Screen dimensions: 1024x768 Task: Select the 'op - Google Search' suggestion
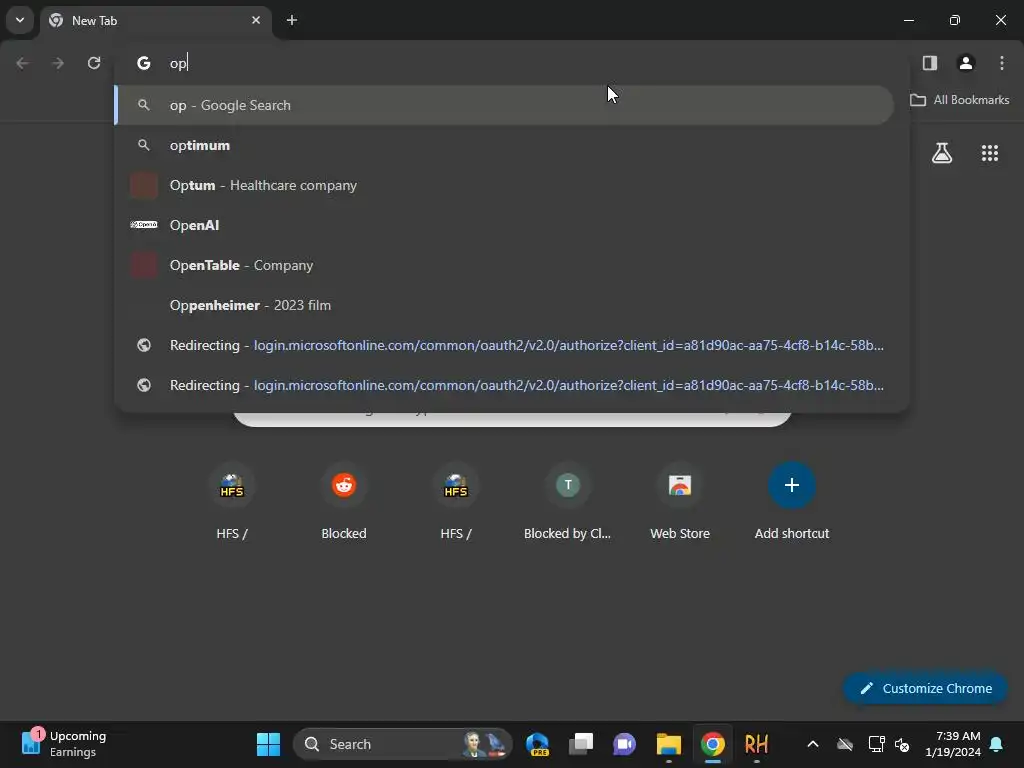point(504,105)
